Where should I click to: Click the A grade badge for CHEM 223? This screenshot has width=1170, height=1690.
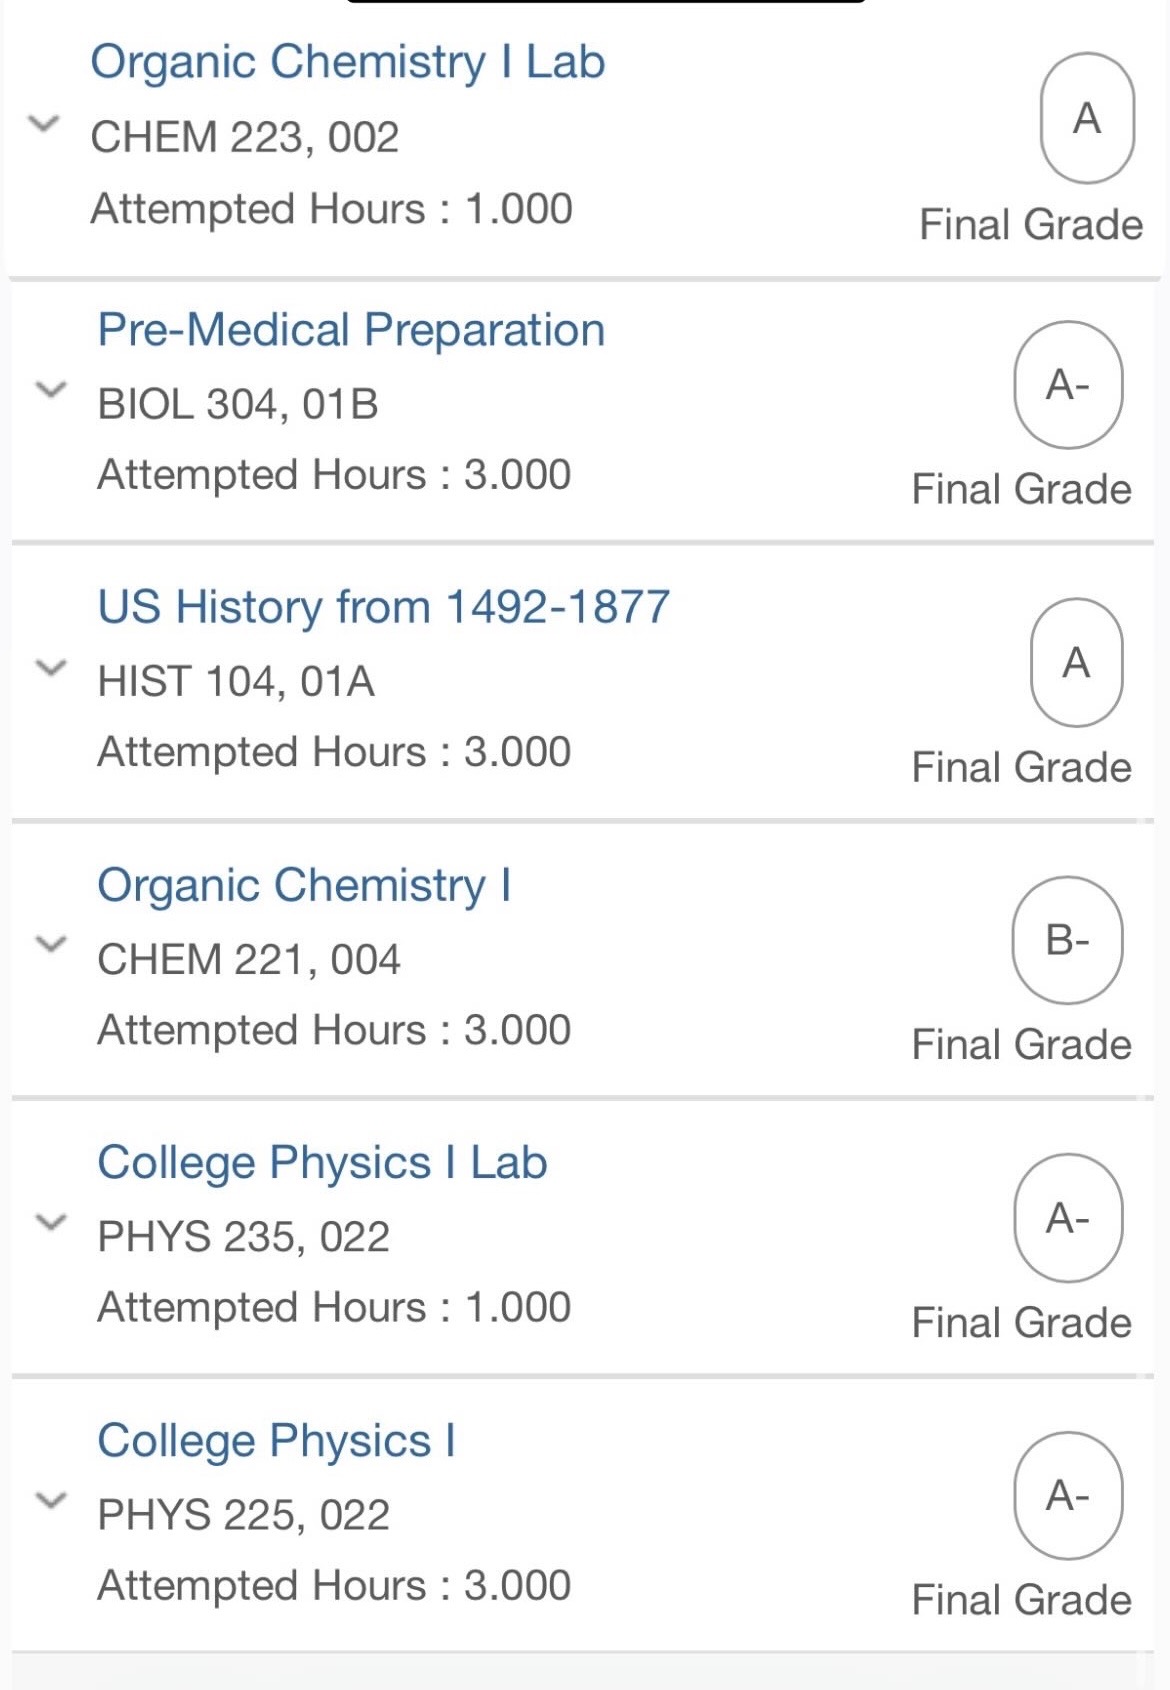pos(1087,118)
